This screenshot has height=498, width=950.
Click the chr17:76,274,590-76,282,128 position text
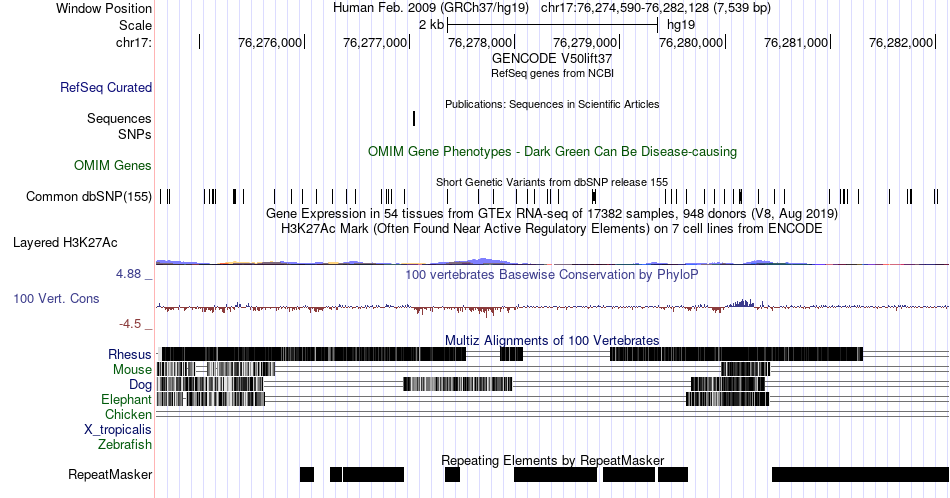pos(656,8)
